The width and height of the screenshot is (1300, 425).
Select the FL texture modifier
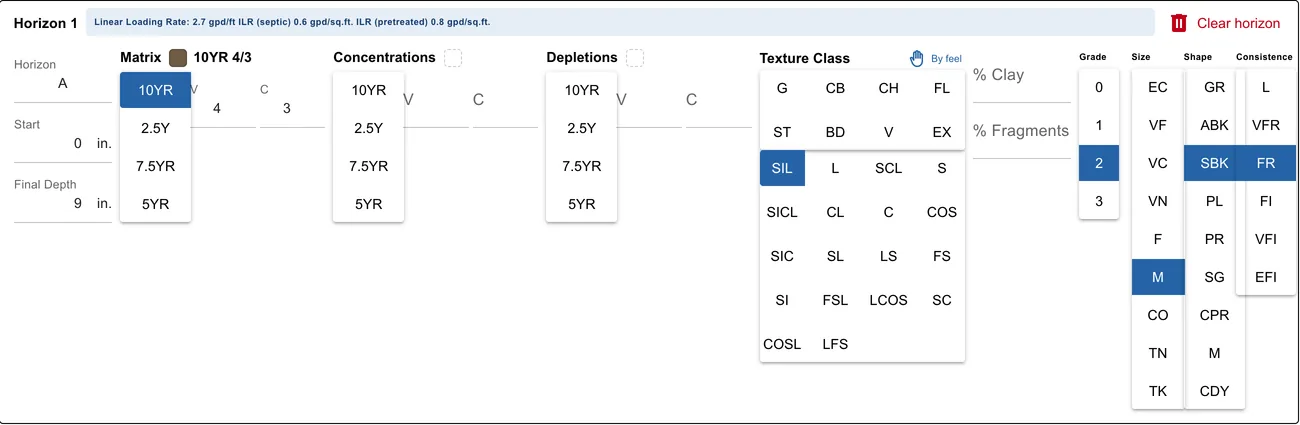942,88
